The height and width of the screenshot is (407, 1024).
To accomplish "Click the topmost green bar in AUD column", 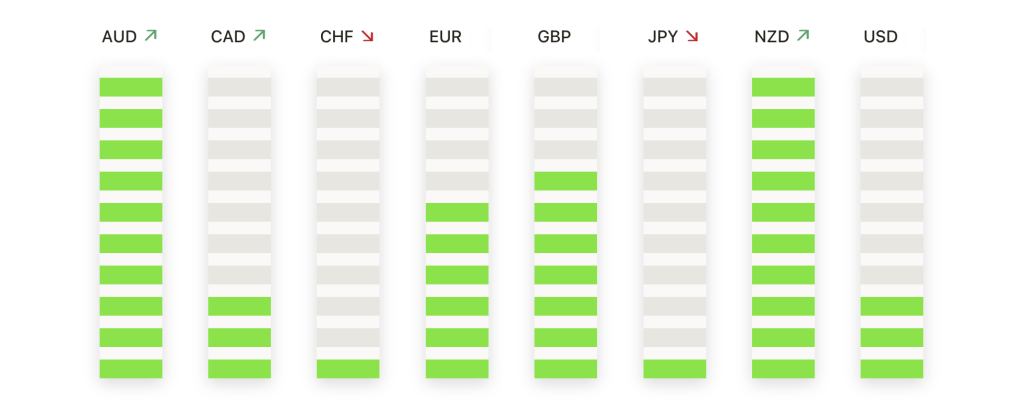I will pos(131,87).
